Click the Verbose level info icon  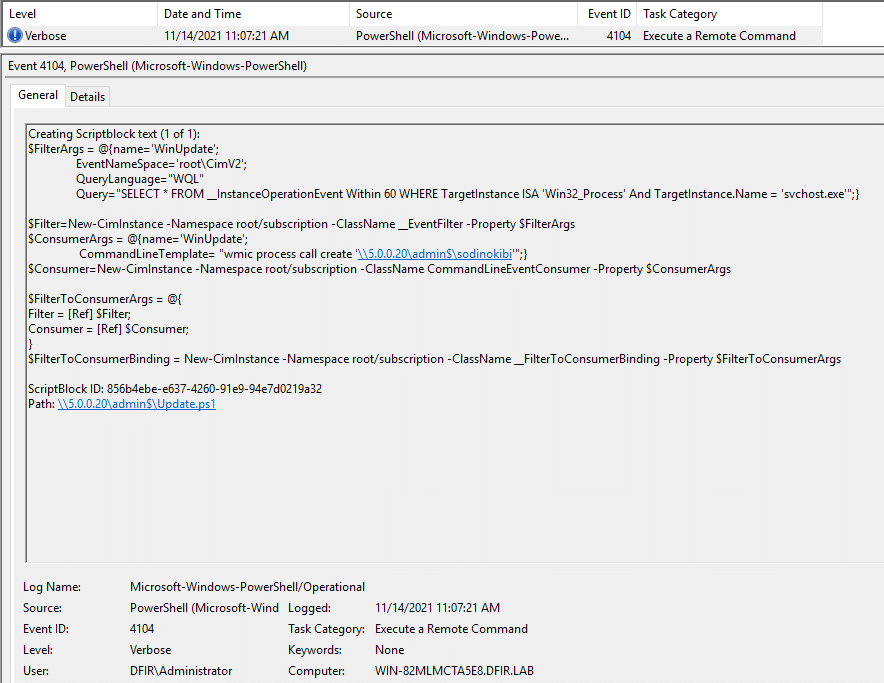coord(15,36)
